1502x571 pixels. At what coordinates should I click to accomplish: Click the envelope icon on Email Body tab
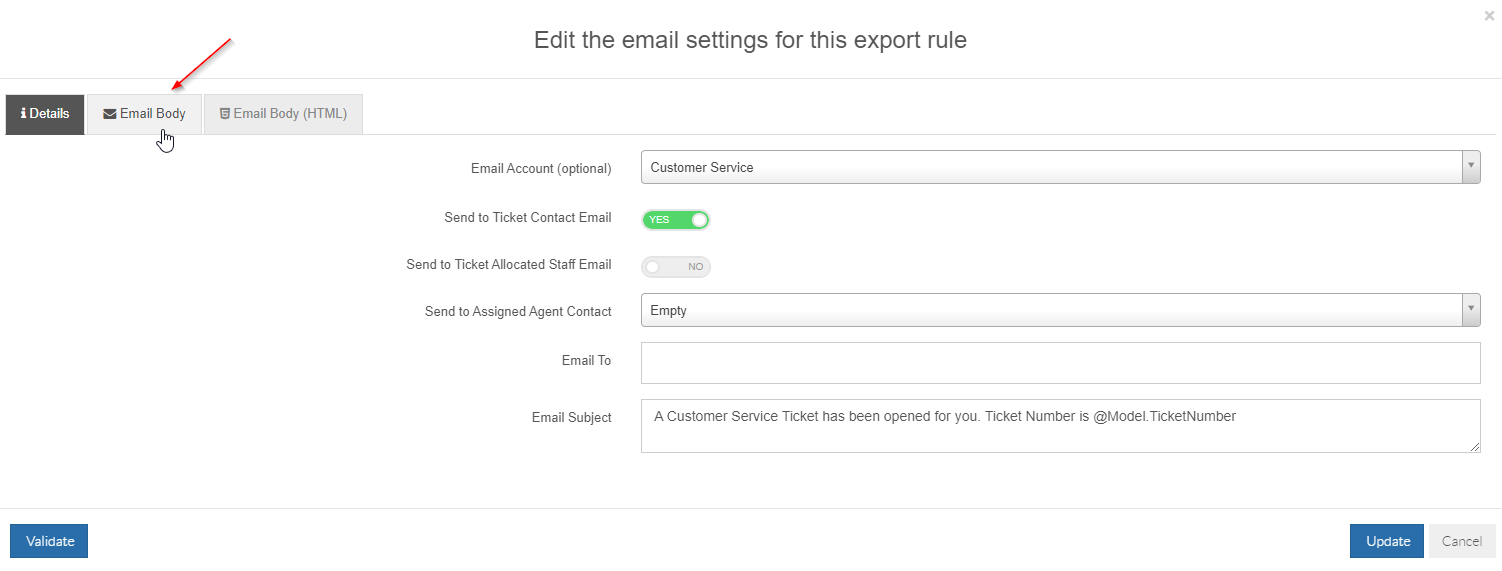point(110,114)
